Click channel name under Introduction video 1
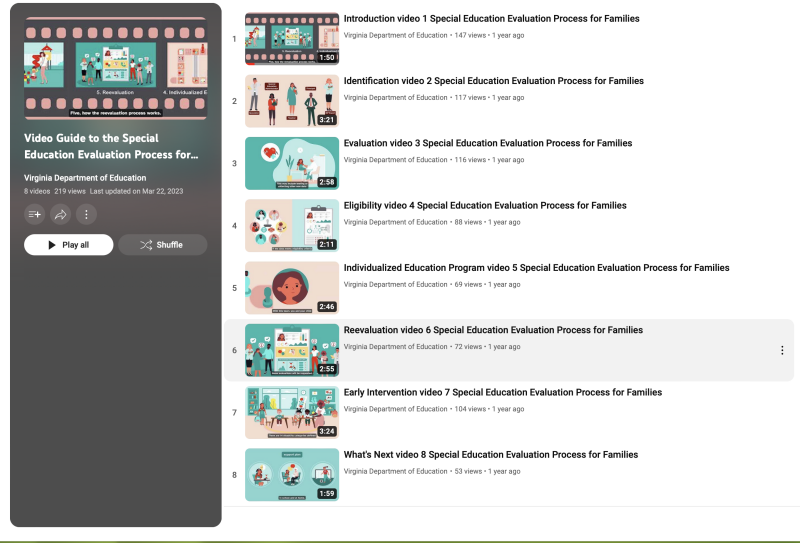The image size is (800, 543). [x=395, y=35]
